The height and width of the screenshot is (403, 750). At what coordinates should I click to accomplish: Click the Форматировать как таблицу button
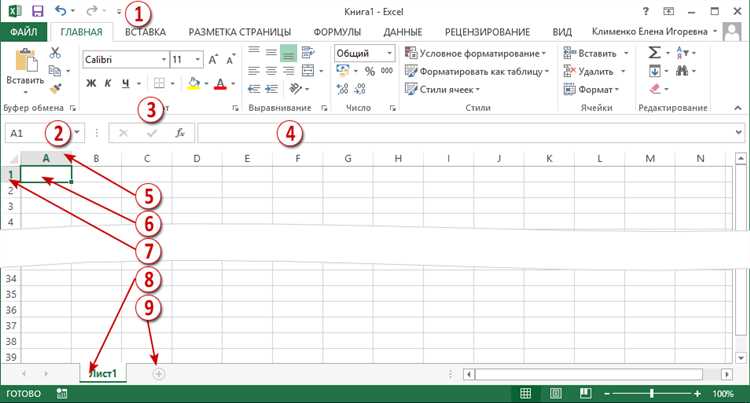[x=477, y=72]
